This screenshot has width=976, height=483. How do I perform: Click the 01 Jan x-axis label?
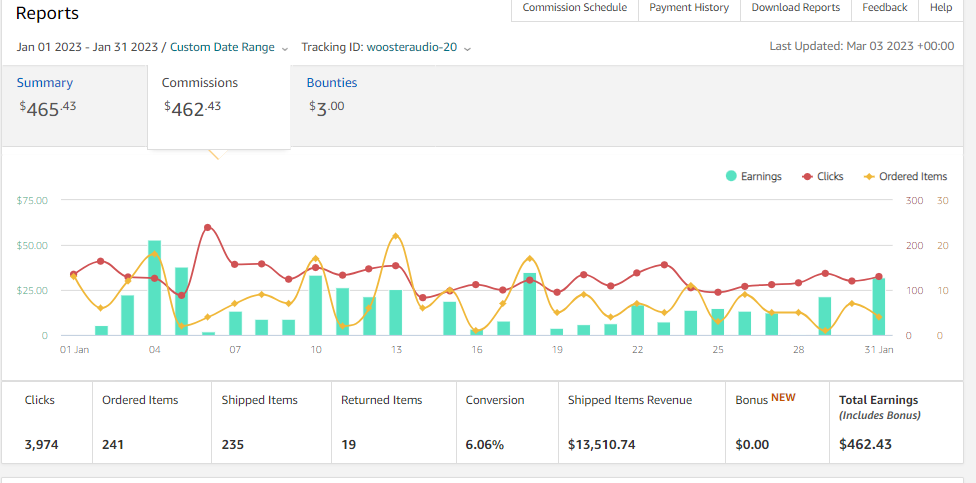point(73,350)
